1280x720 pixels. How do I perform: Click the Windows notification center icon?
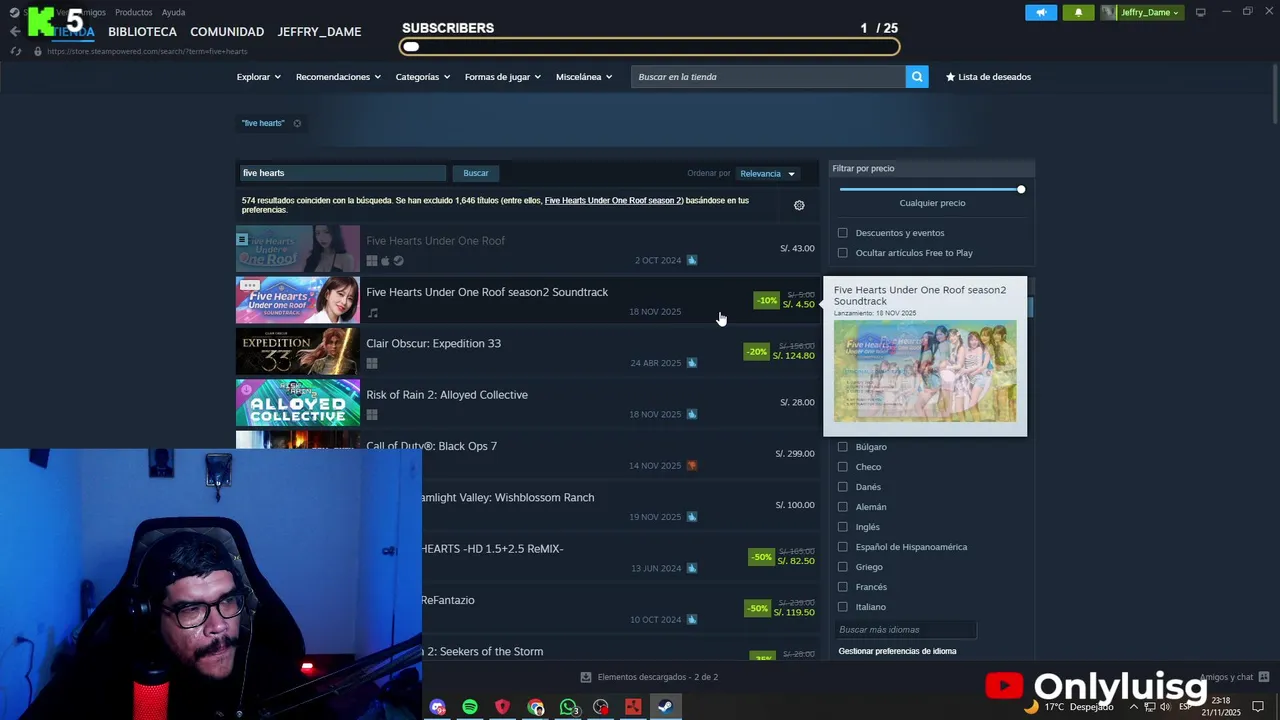tap(1258, 707)
